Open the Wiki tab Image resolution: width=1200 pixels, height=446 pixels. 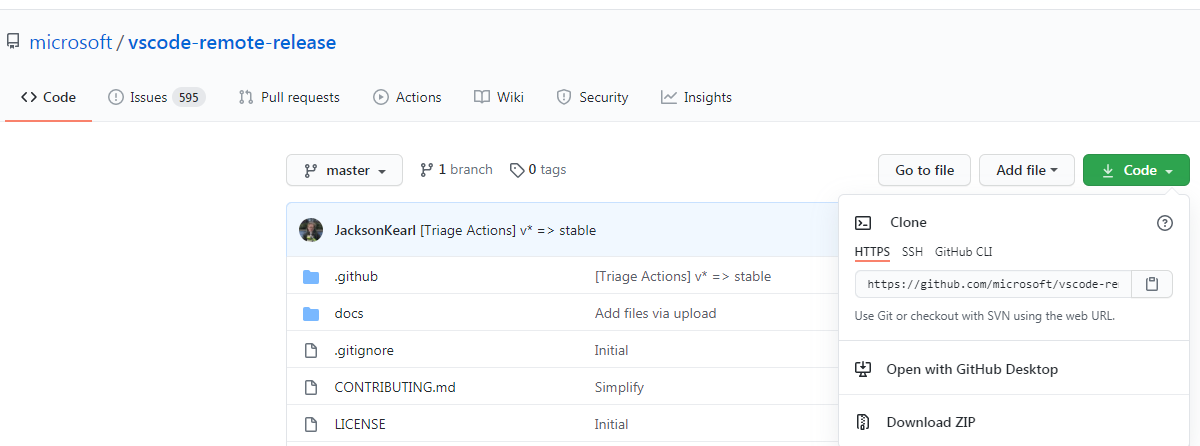499,97
